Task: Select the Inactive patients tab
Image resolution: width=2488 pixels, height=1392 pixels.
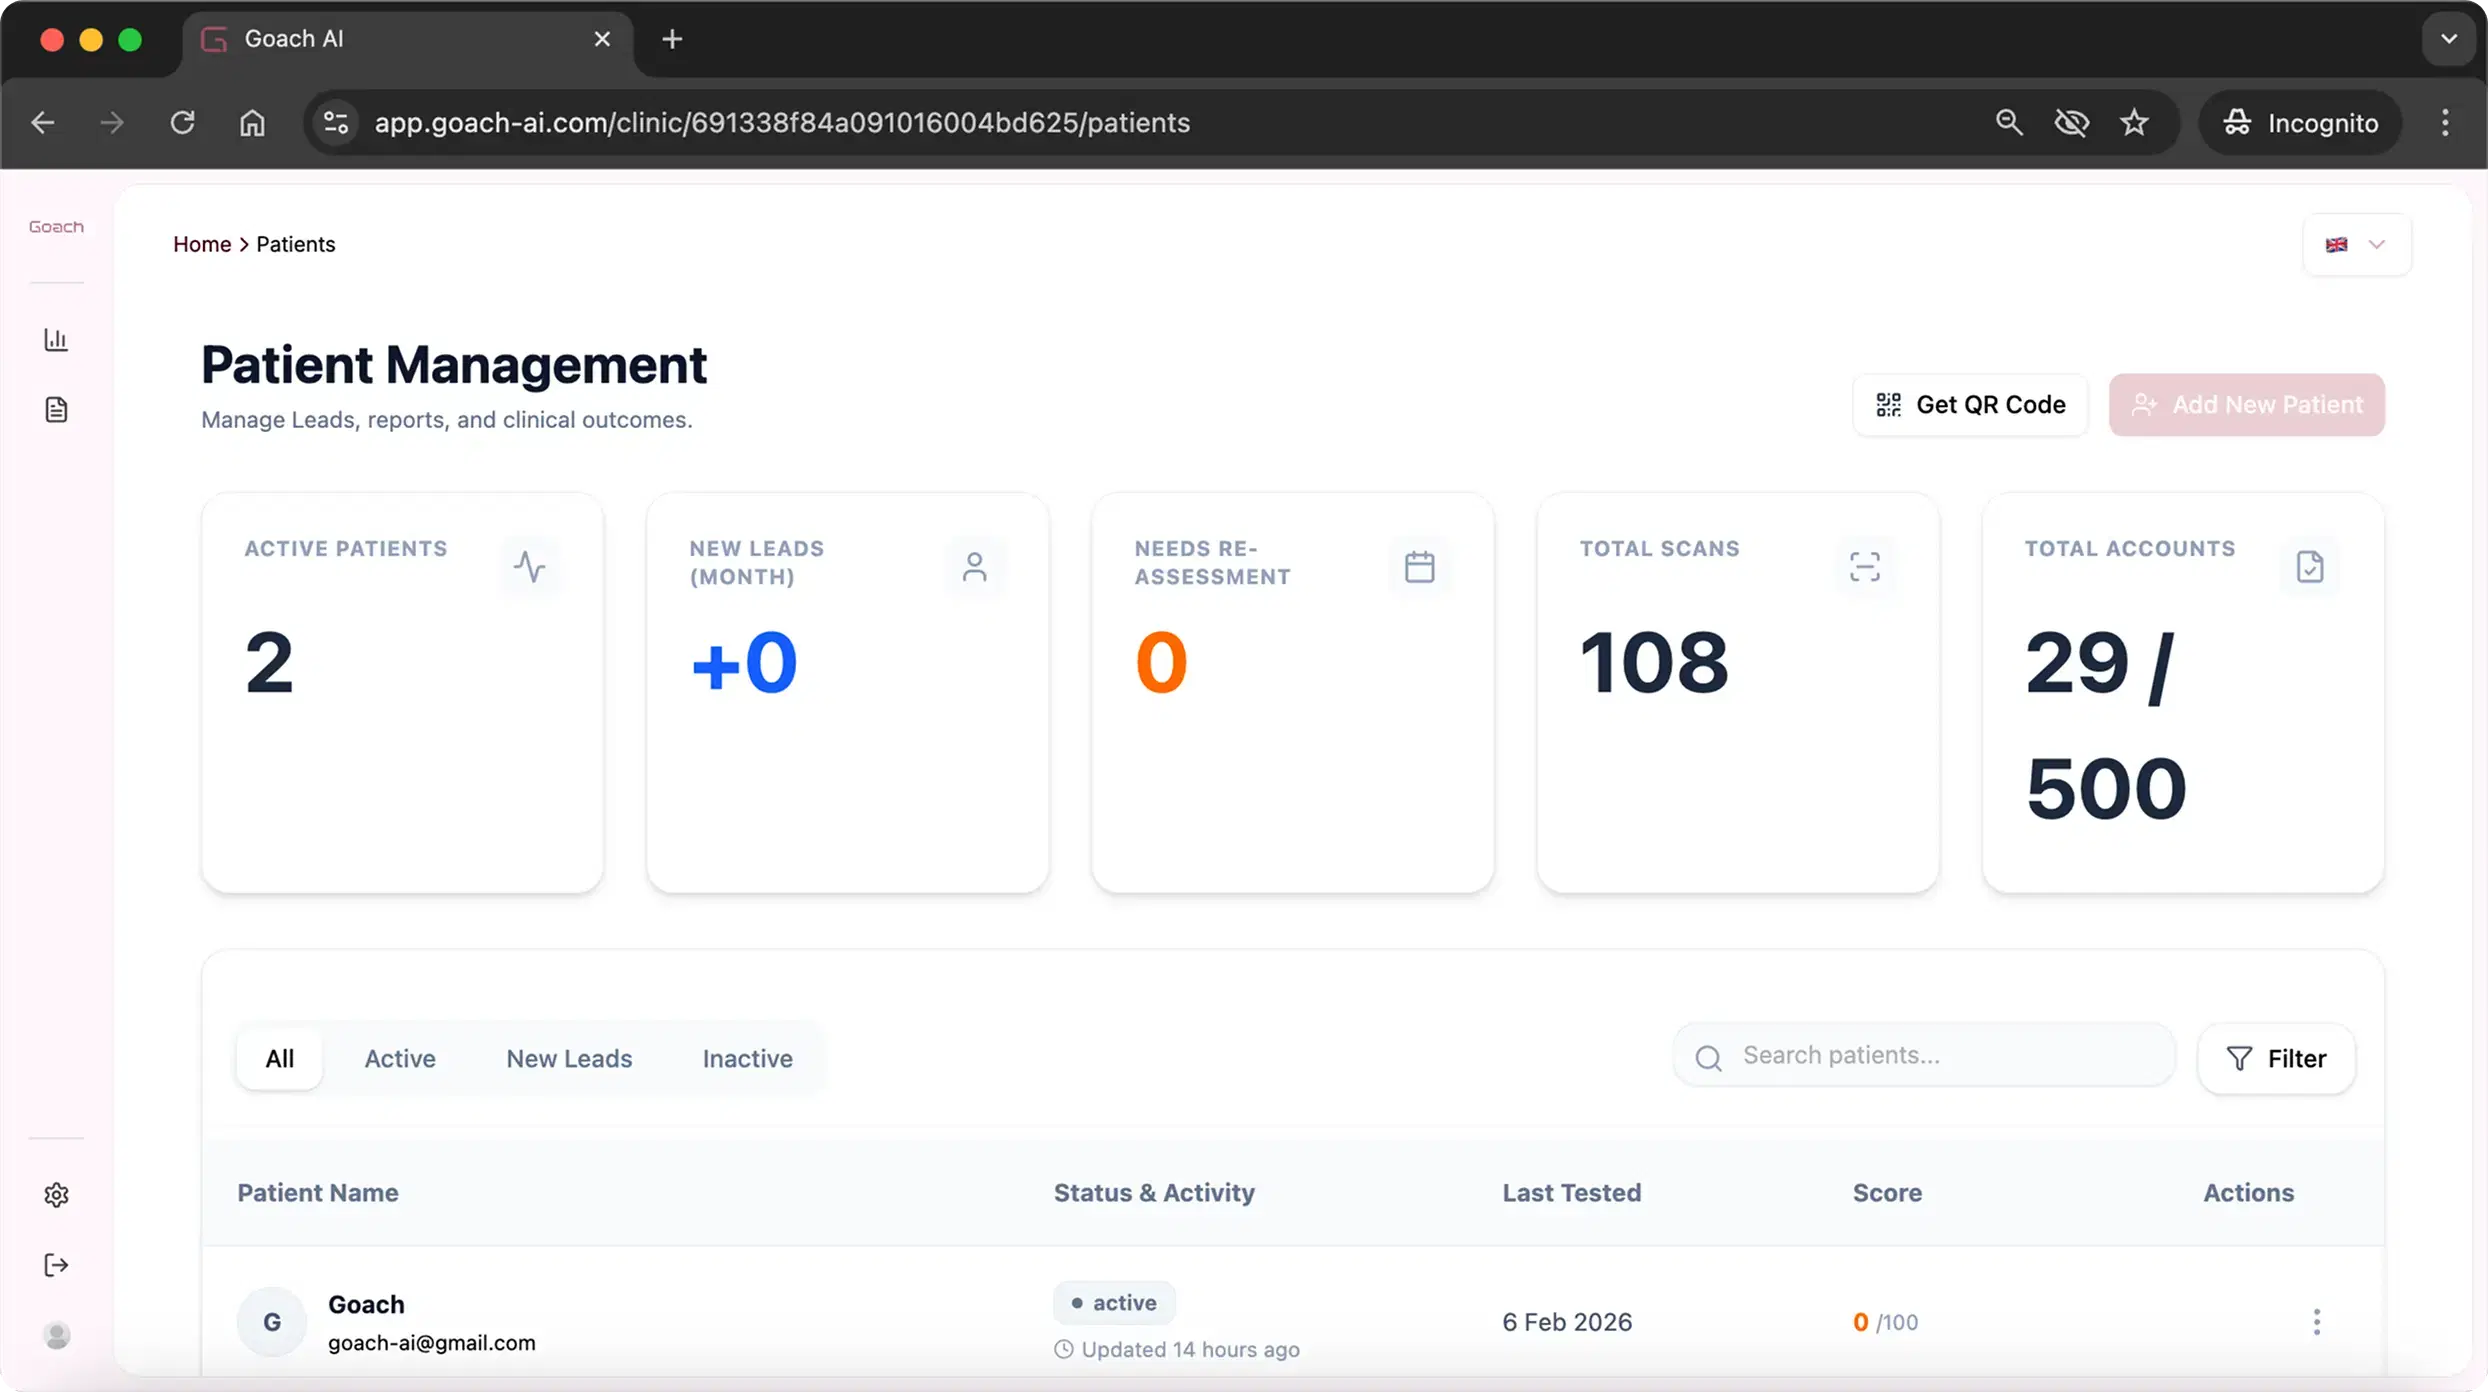Action: (747, 1058)
